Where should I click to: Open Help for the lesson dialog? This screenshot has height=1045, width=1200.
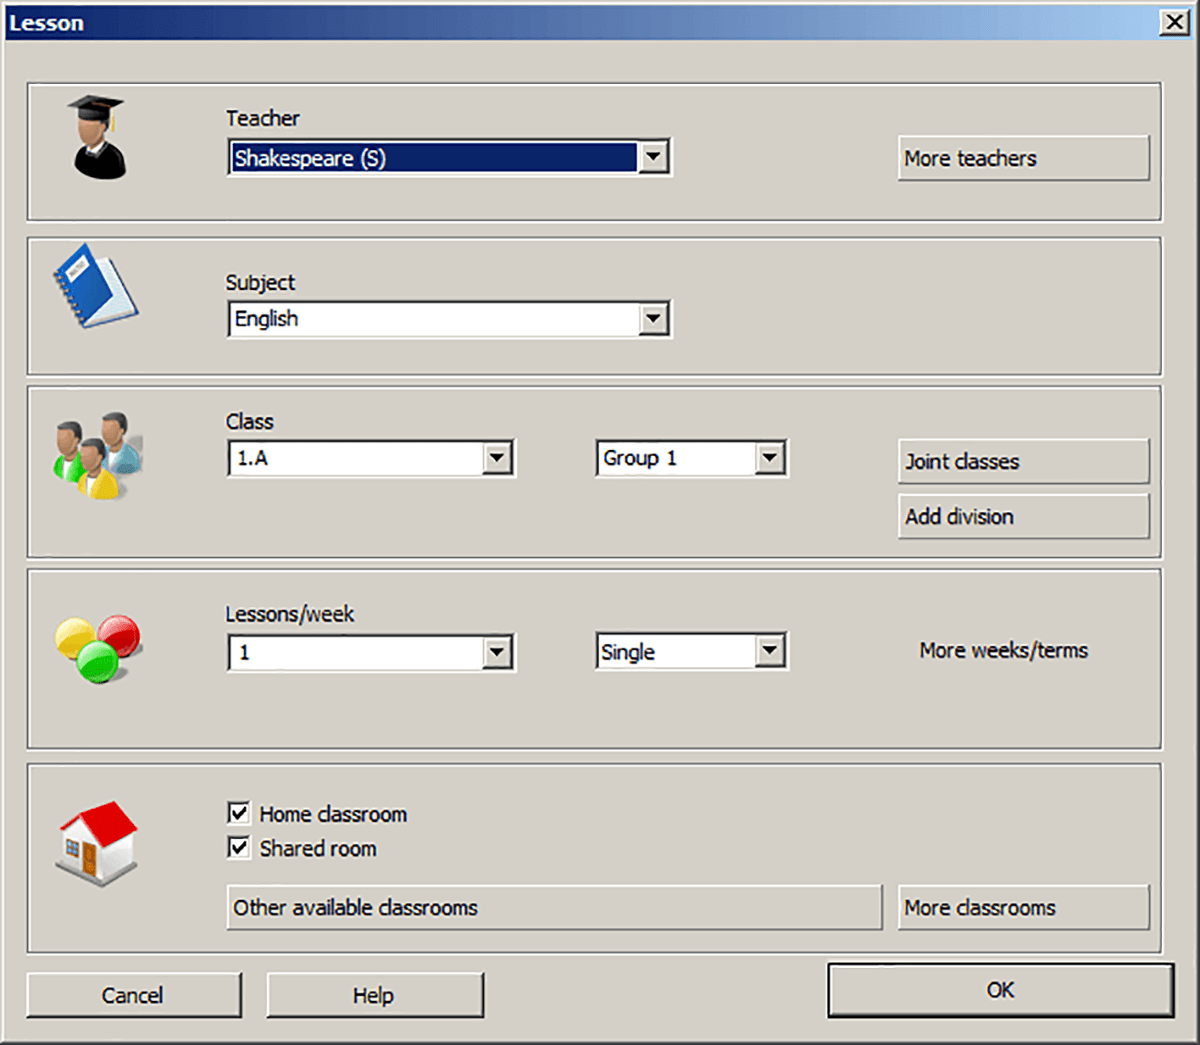click(375, 995)
